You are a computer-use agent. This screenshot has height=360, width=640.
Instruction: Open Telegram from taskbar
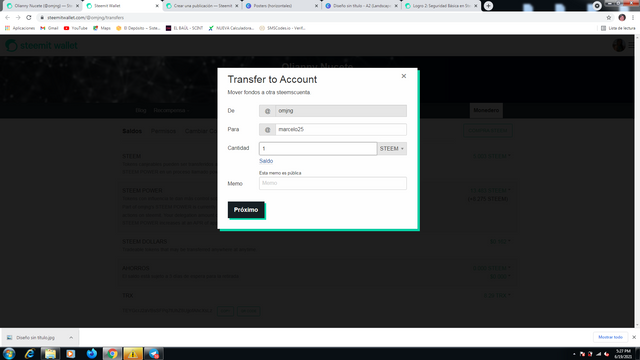tap(154, 353)
